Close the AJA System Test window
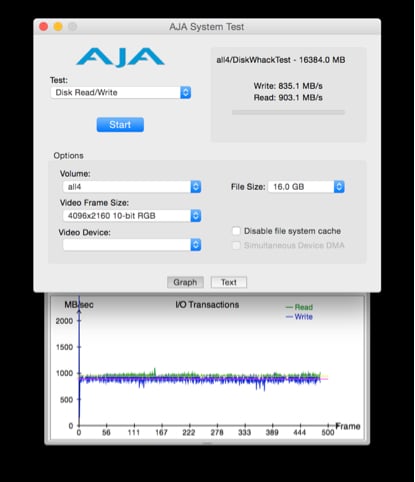This screenshot has width=415, height=482. 44,26
